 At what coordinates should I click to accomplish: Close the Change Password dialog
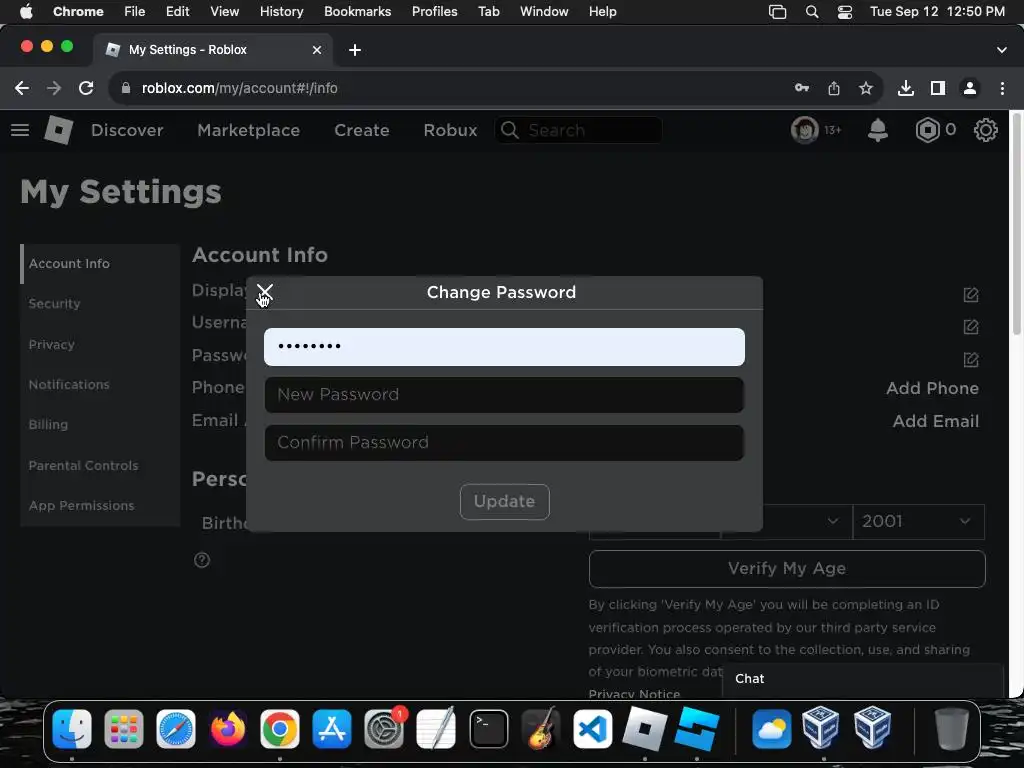[x=265, y=292]
